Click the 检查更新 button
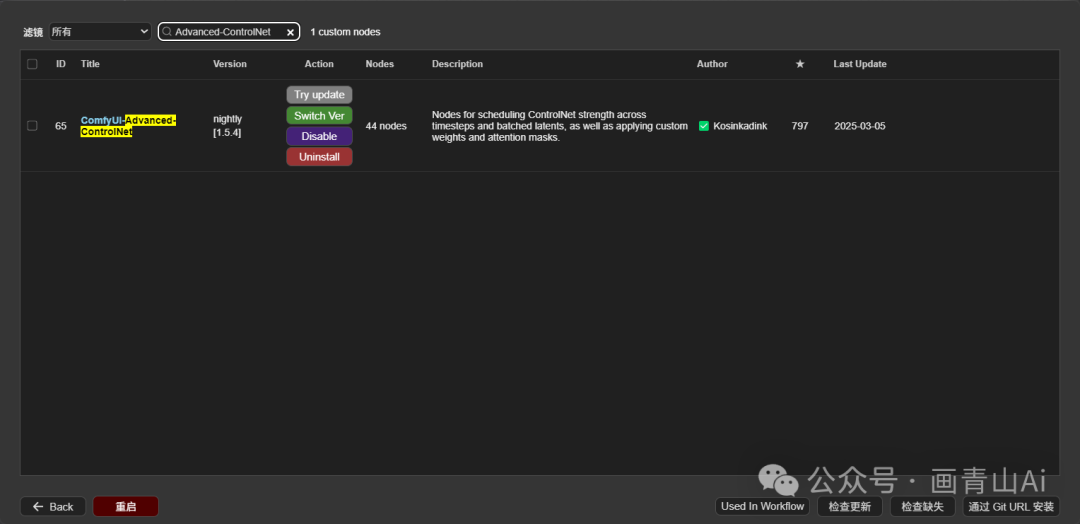Image resolution: width=1080 pixels, height=524 pixels. click(850, 507)
